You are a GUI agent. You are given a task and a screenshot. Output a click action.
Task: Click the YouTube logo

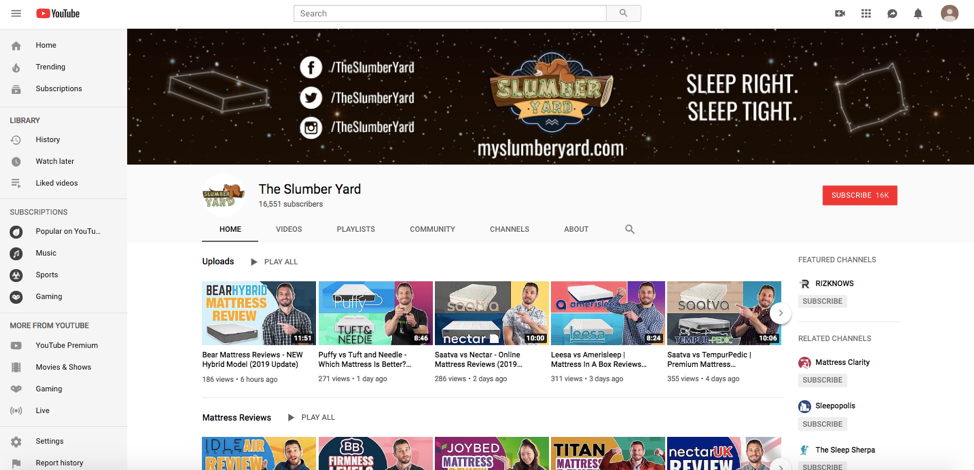coord(58,13)
